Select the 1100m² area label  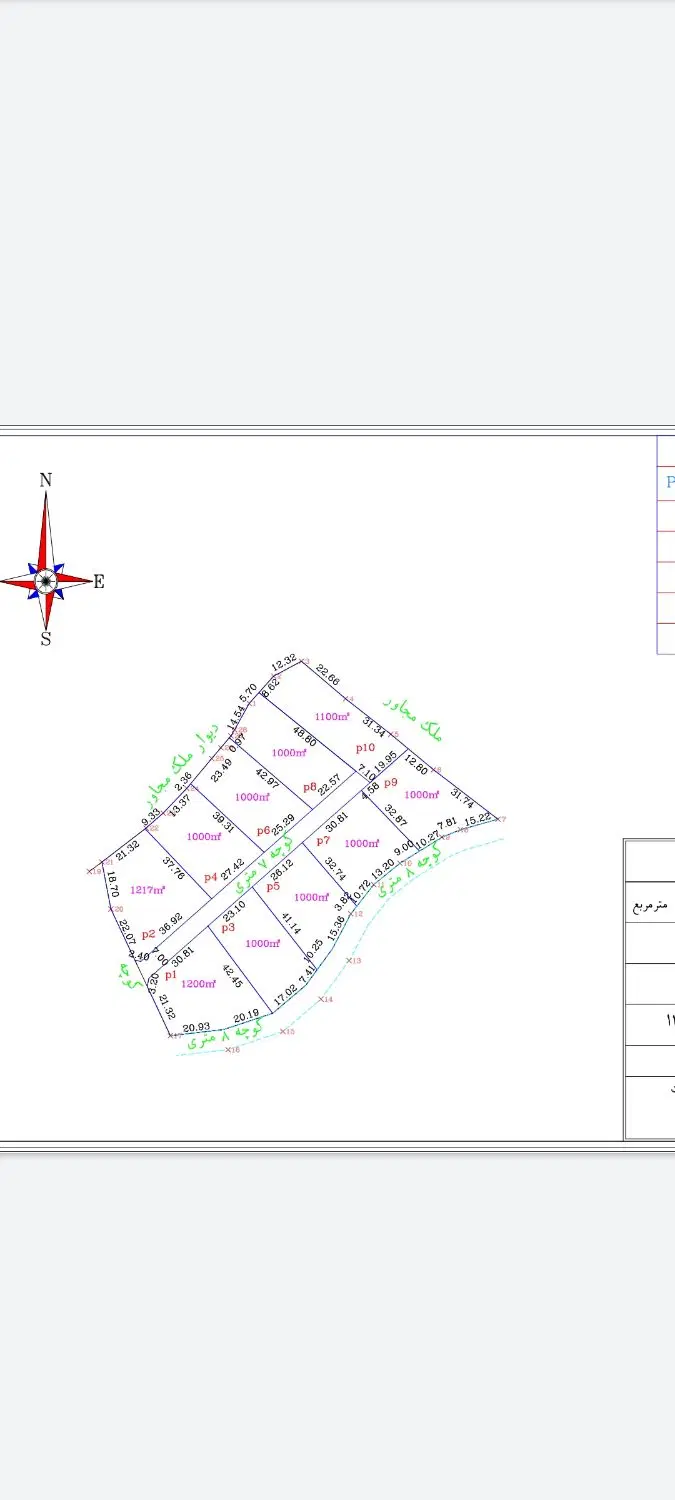coord(332,716)
